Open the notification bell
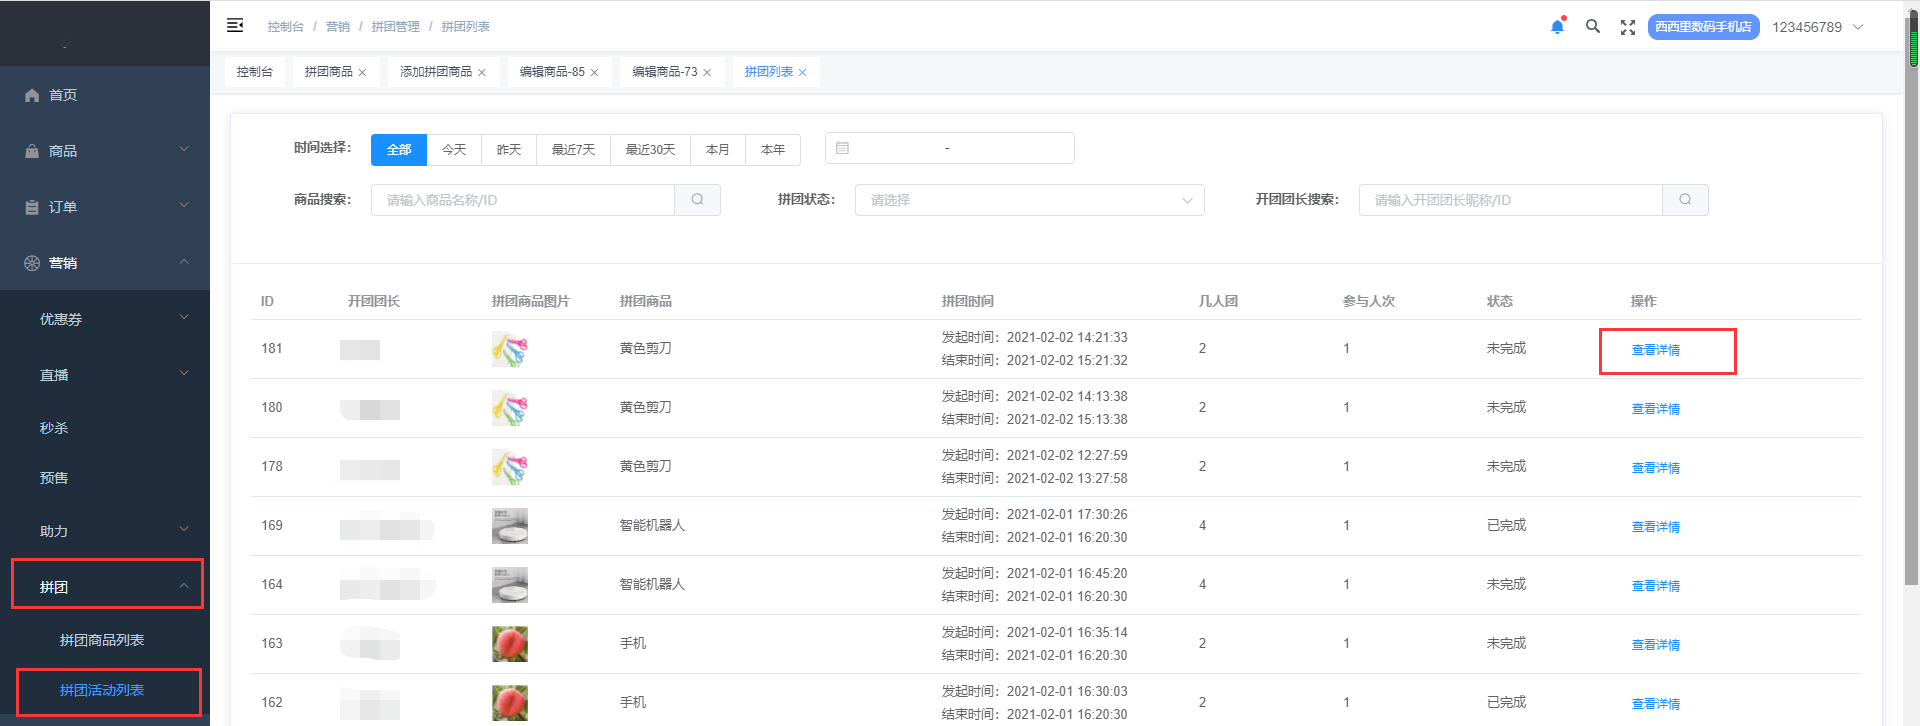The image size is (1920, 726). (1557, 27)
